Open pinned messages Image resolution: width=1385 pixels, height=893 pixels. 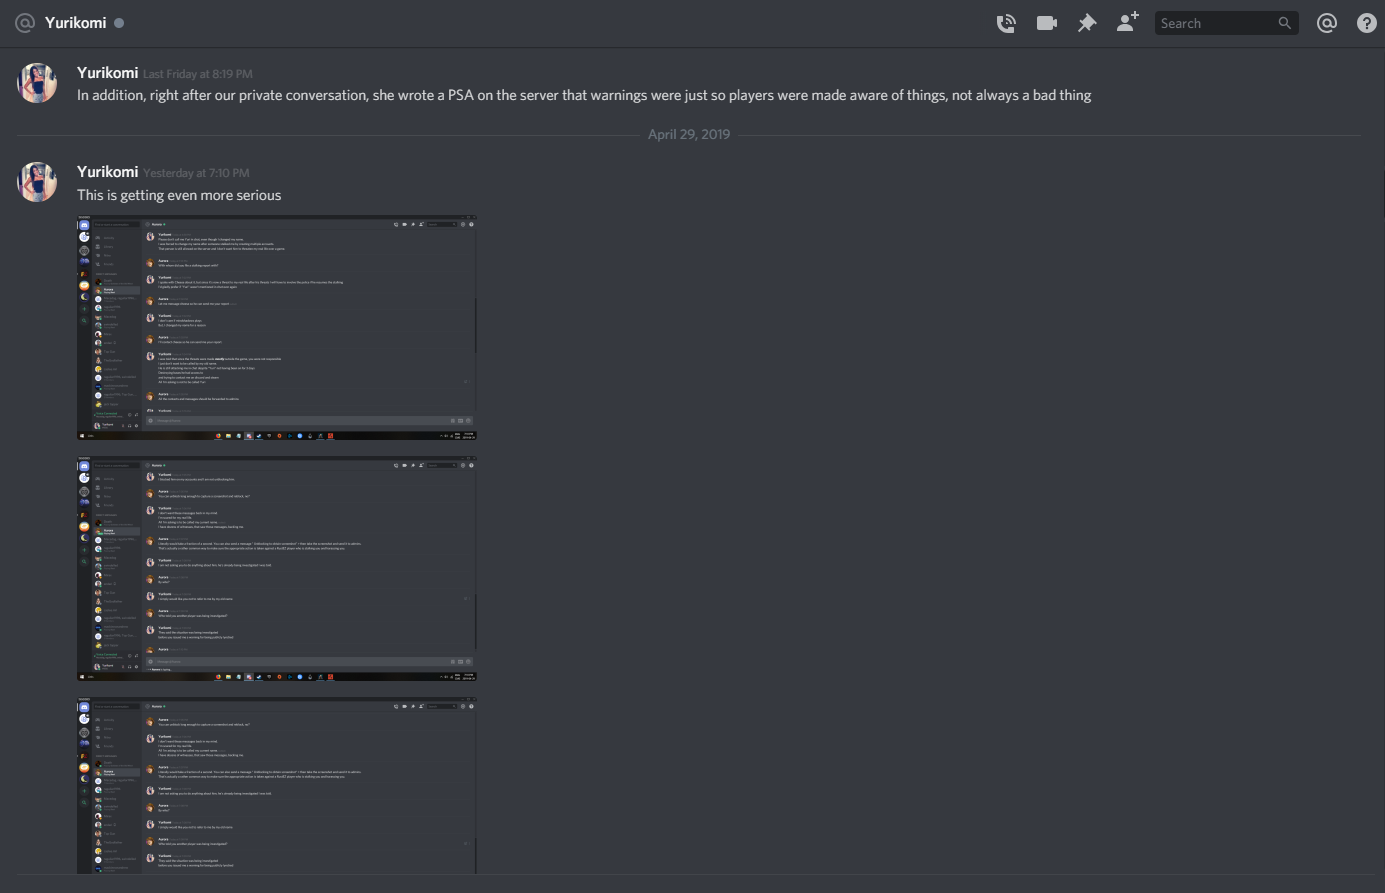tap(1087, 23)
